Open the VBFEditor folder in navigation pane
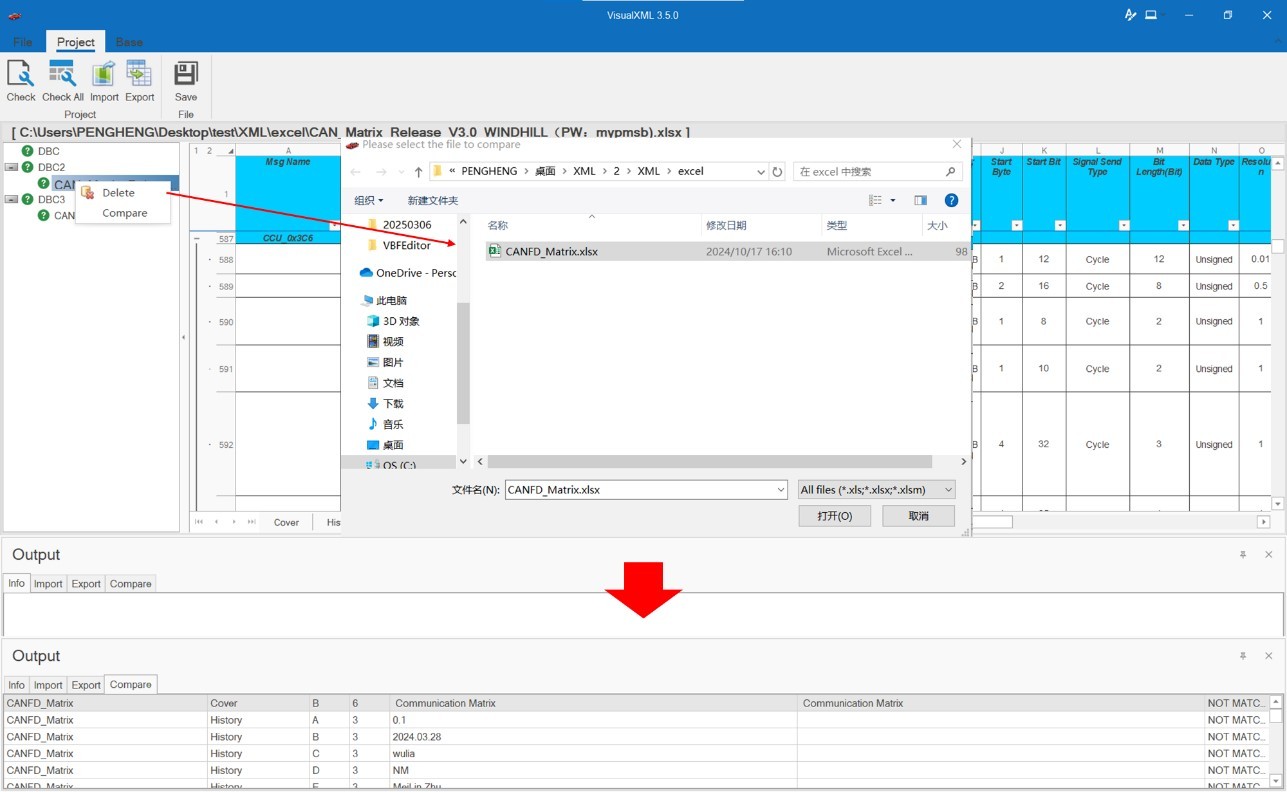Image resolution: width=1287 pixels, height=792 pixels. point(399,245)
